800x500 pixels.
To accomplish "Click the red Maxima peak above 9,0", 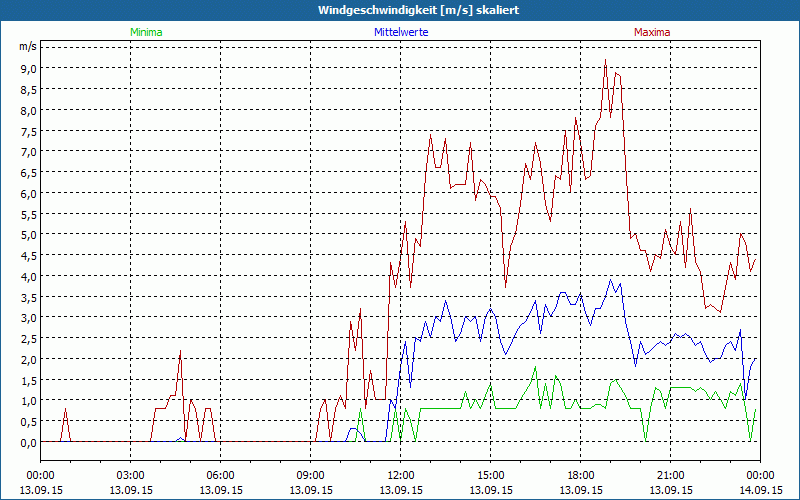I will coord(605,60).
